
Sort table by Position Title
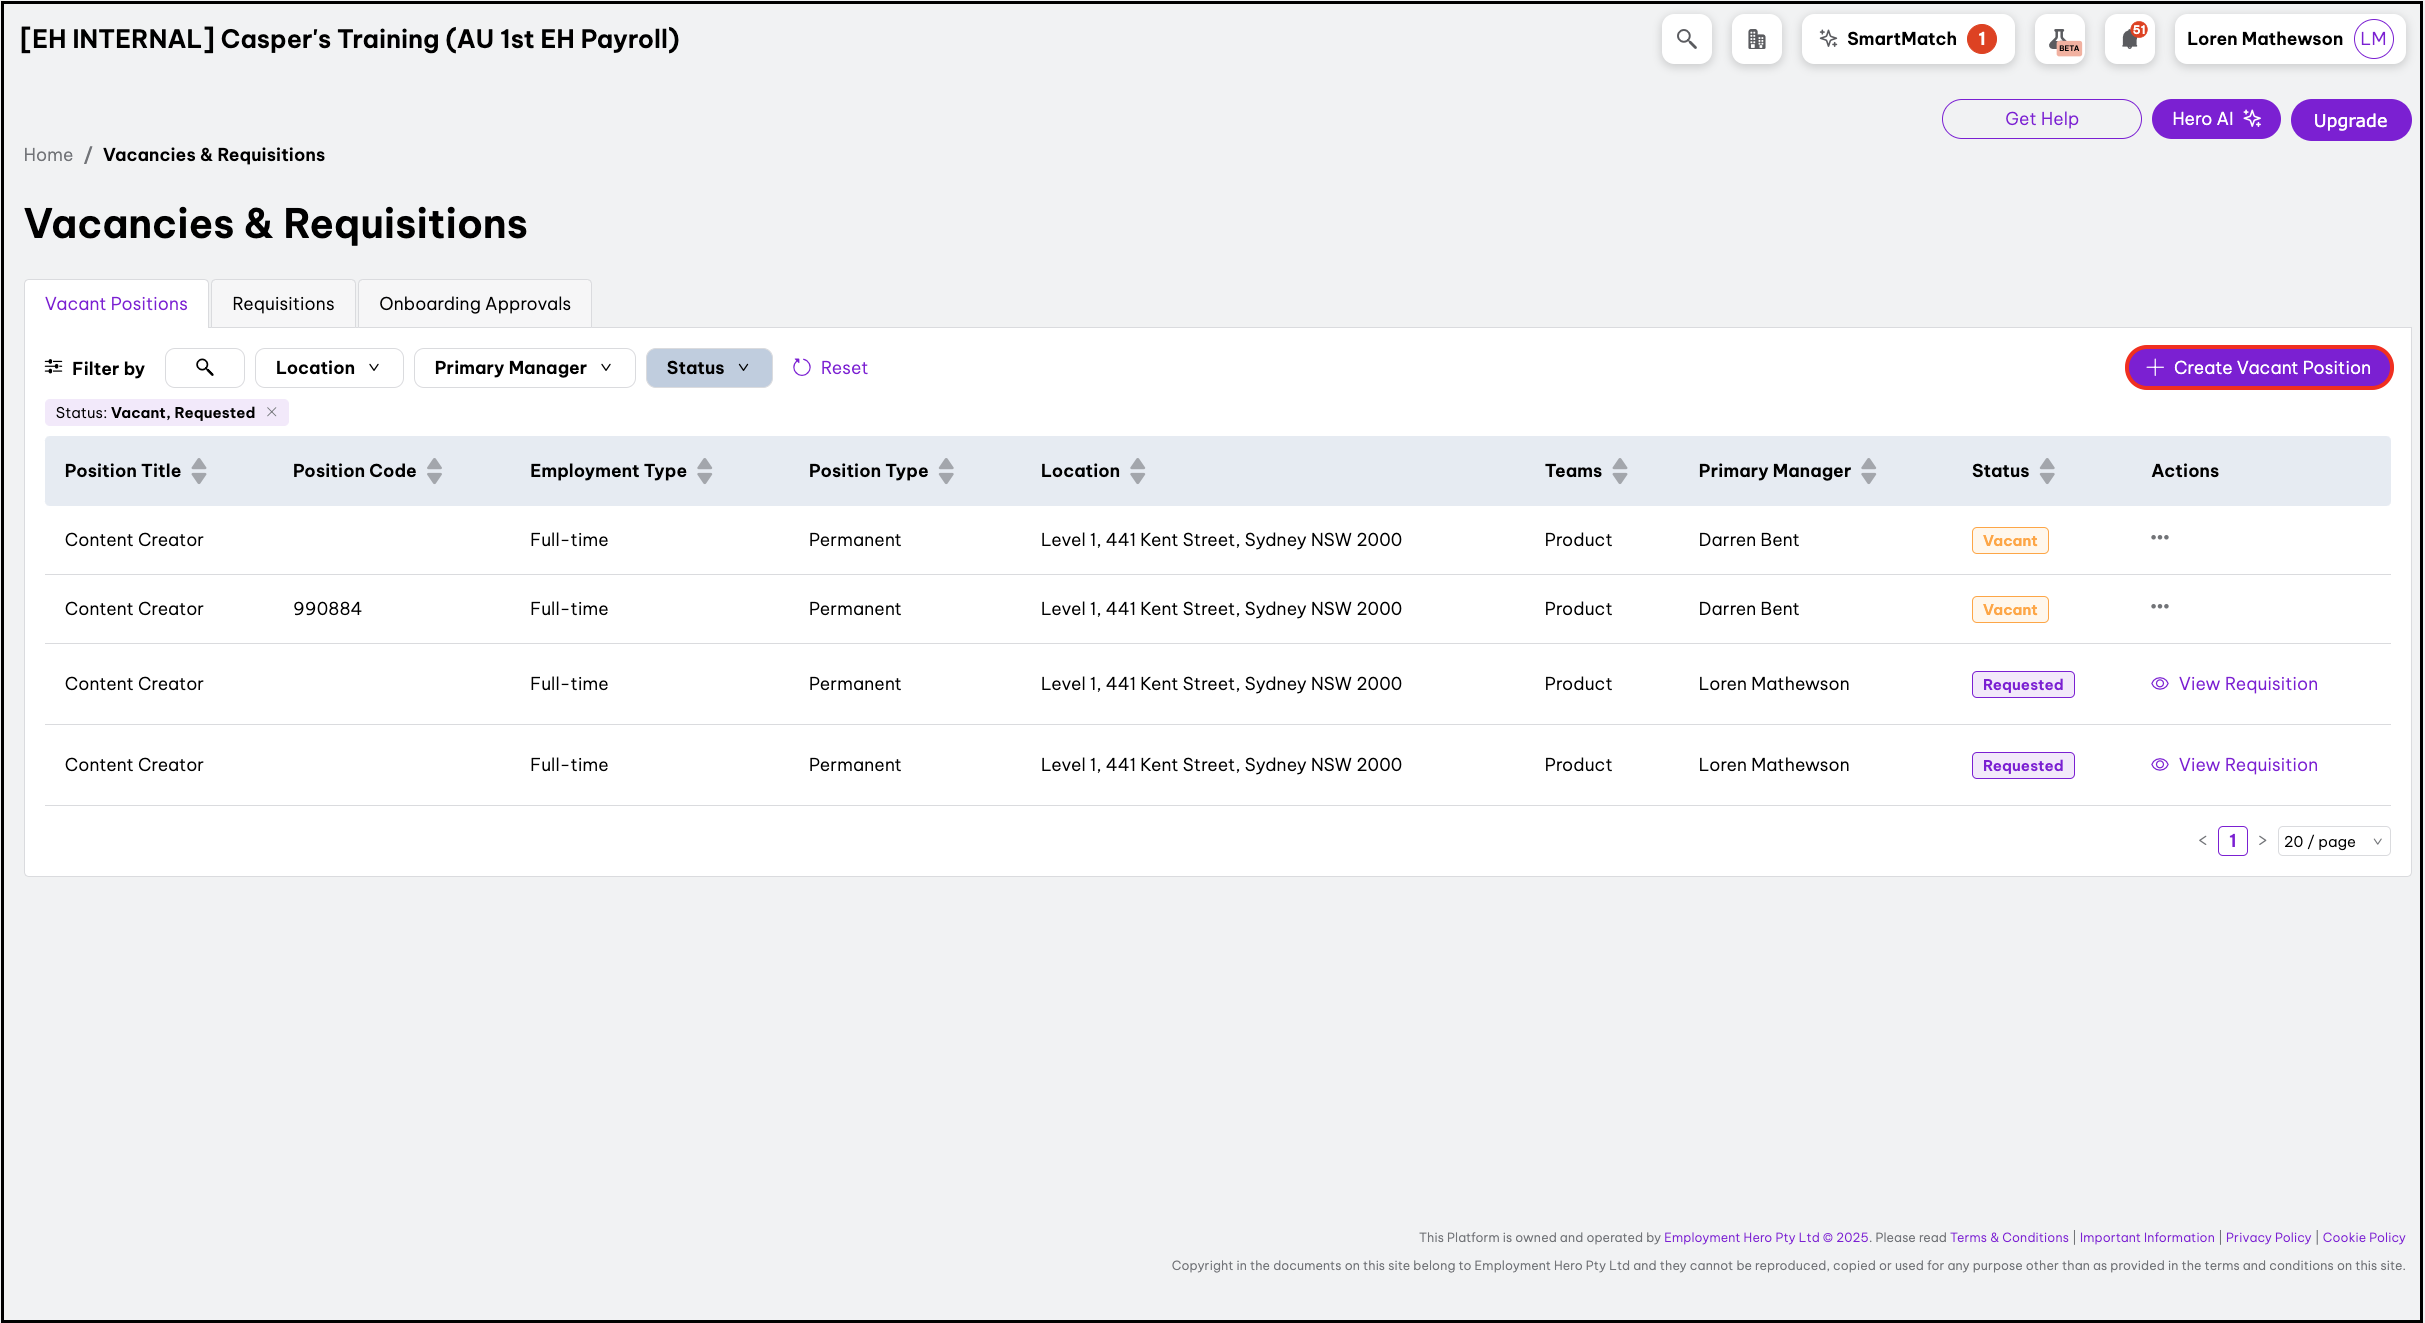(199, 471)
